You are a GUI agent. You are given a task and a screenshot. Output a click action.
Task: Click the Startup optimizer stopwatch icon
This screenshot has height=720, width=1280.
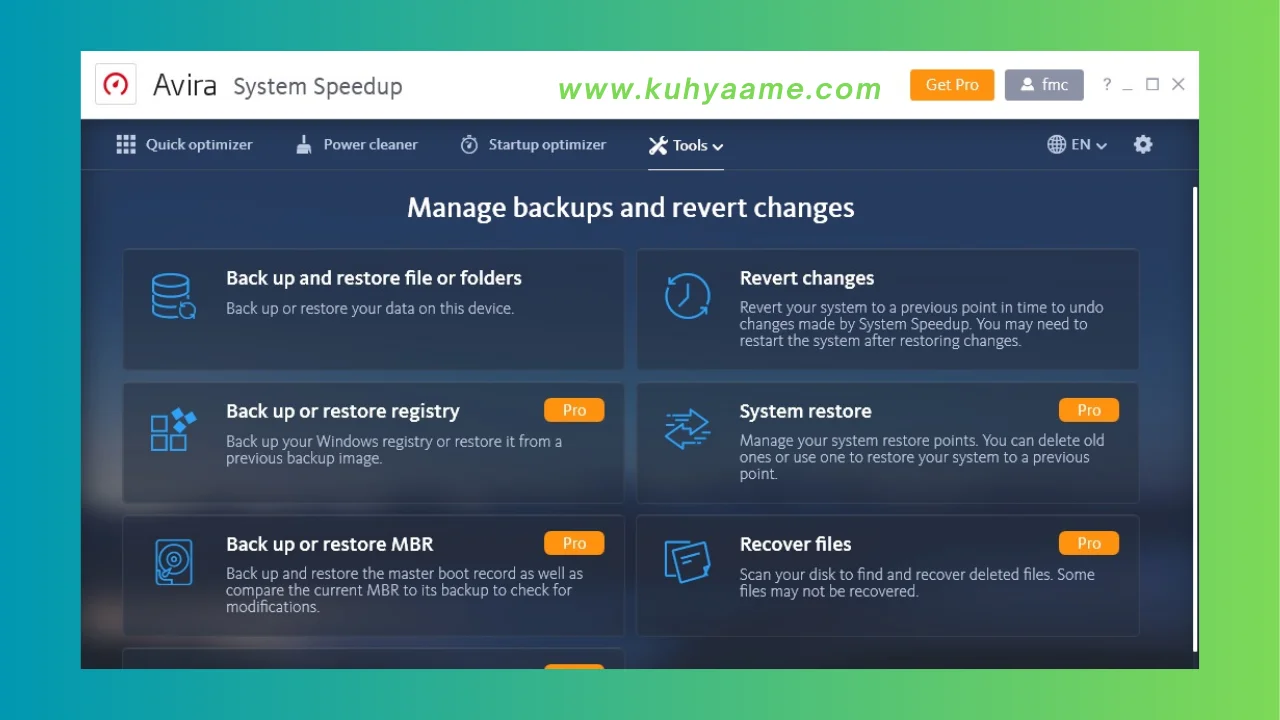[x=469, y=145]
